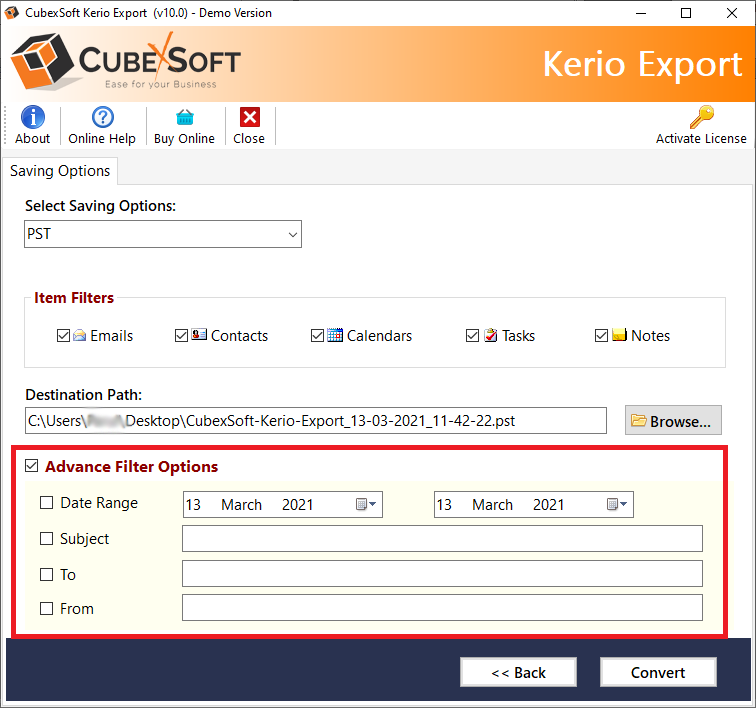Click the To filter text field
Screen dimensions: 756x708
pos(442,573)
